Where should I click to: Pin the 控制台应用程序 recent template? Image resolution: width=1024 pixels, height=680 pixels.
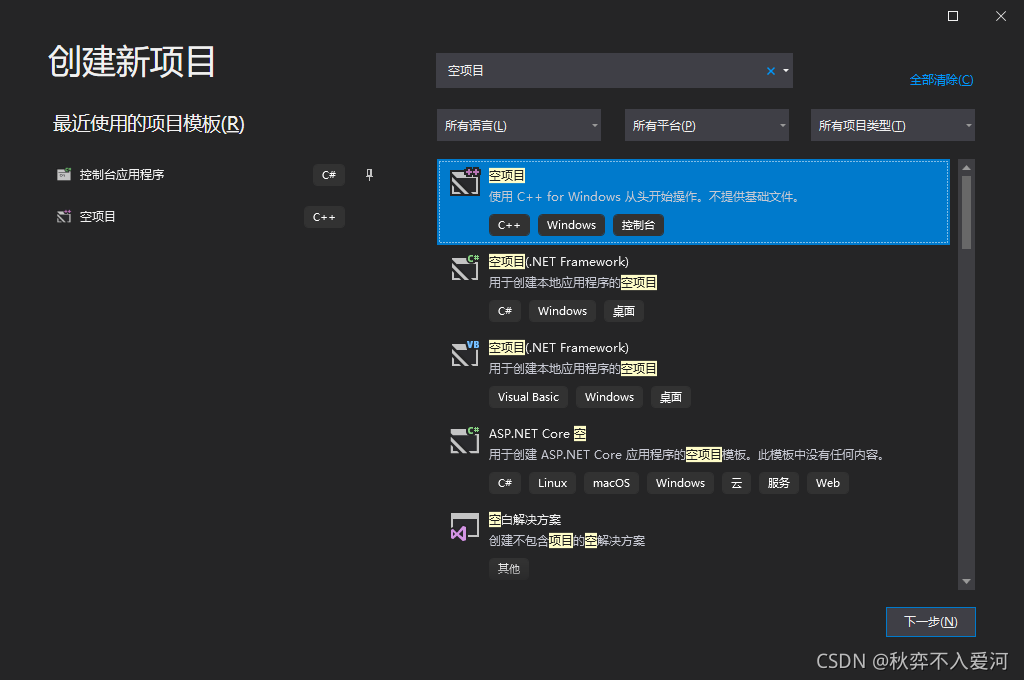[x=369, y=174]
